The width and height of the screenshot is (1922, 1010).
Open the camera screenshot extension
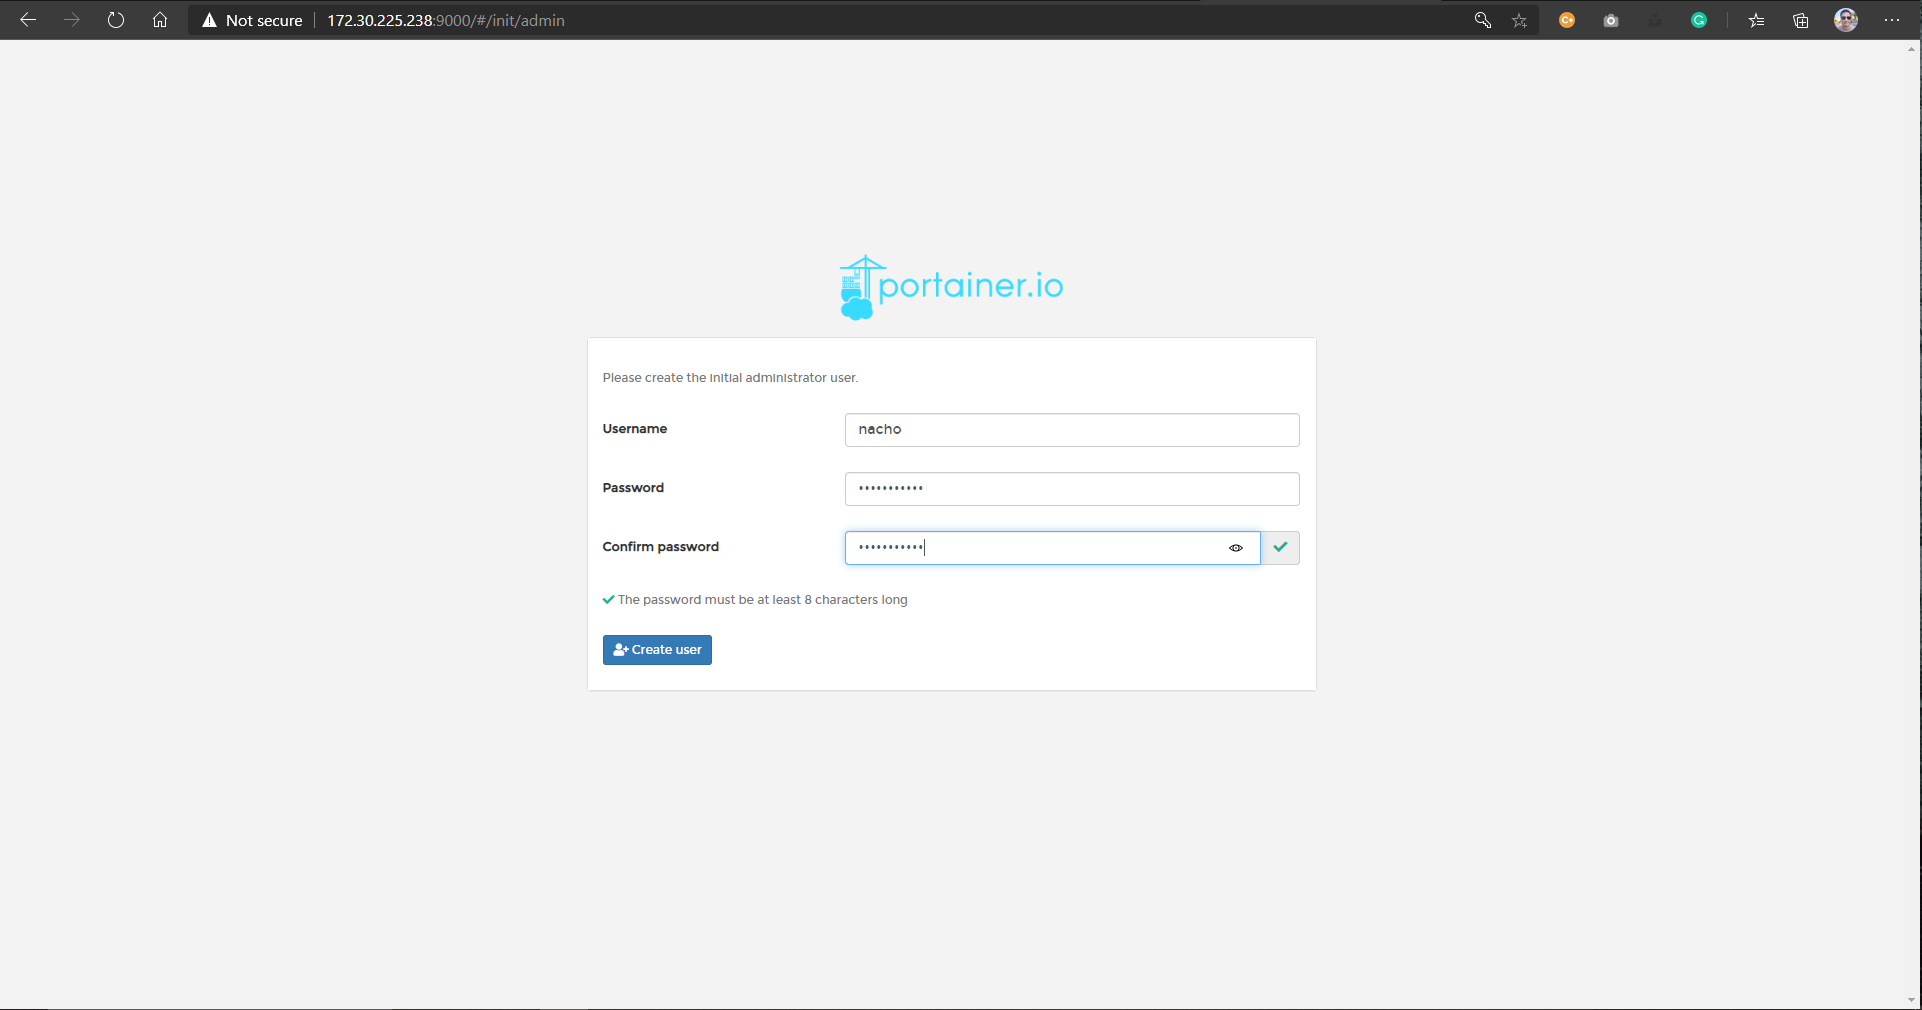pos(1611,20)
